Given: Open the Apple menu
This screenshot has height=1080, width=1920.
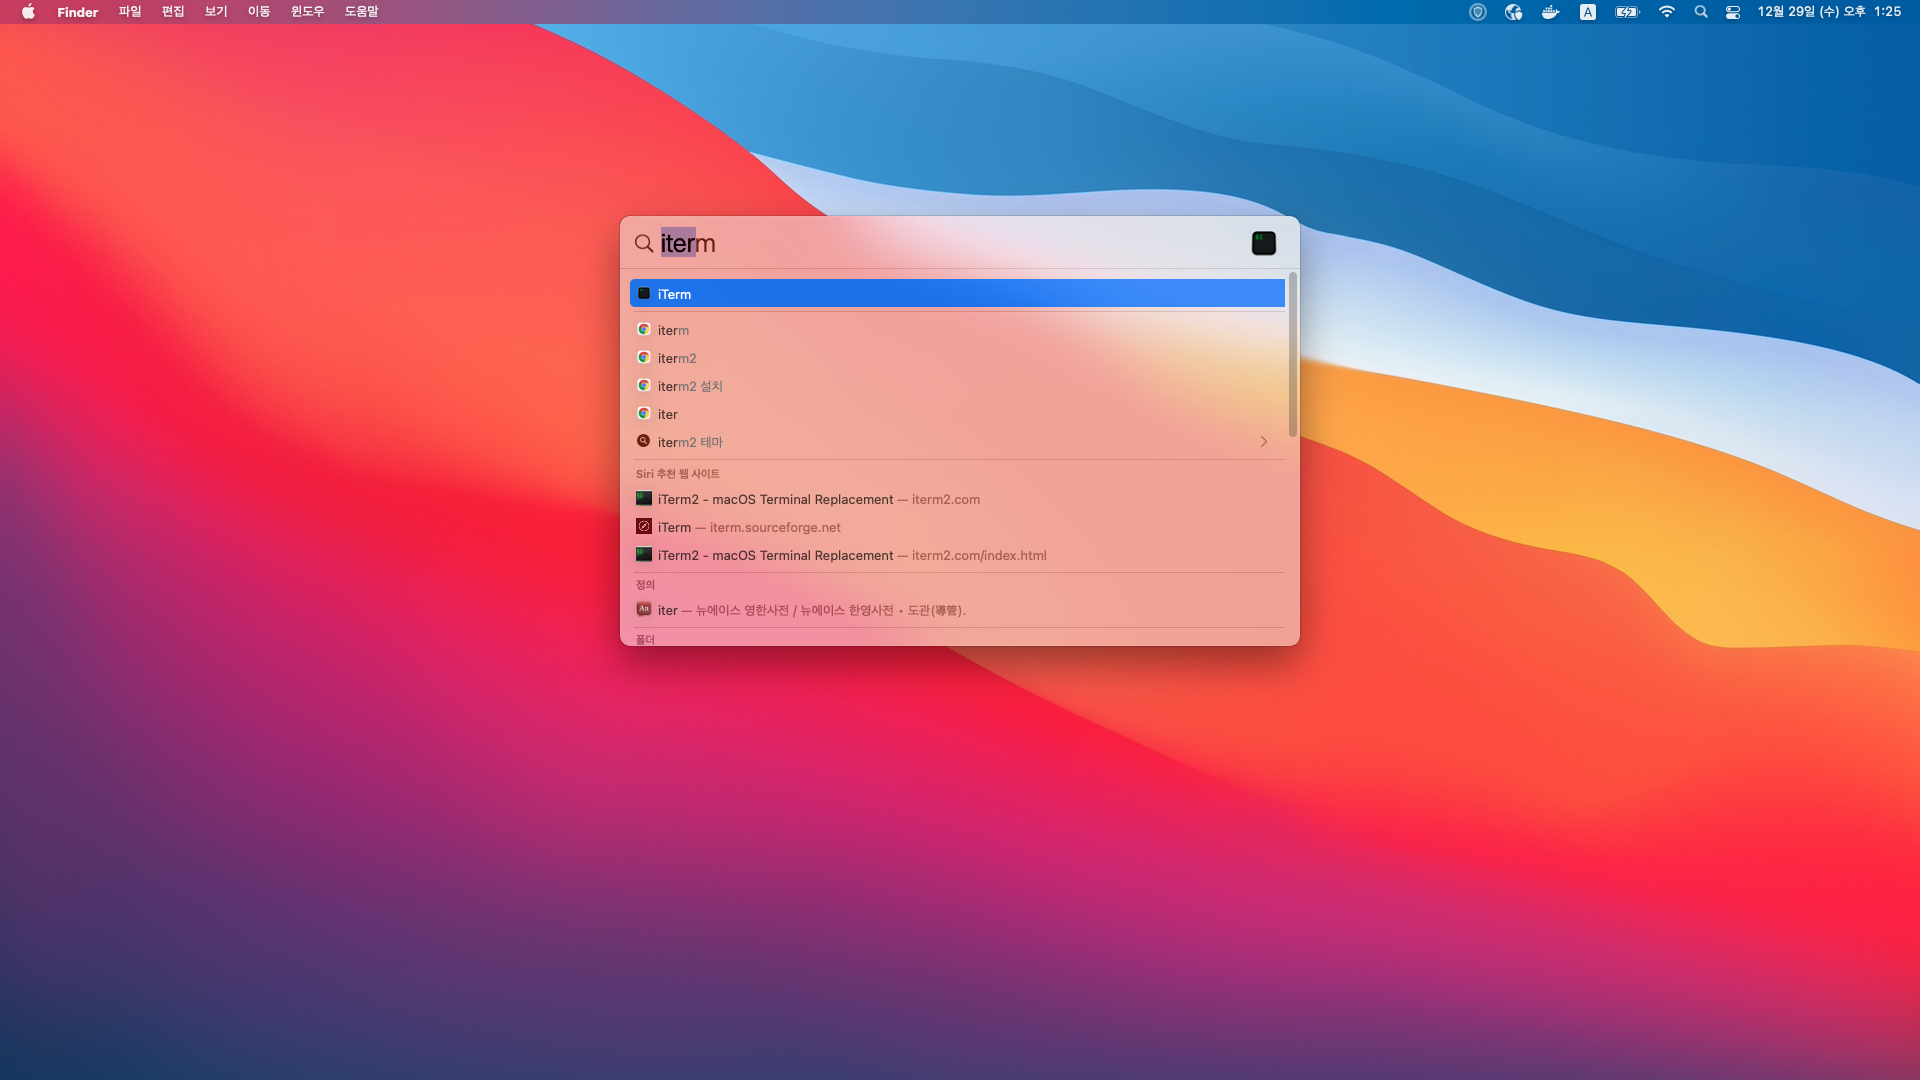Looking at the screenshot, I should pos(28,12).
